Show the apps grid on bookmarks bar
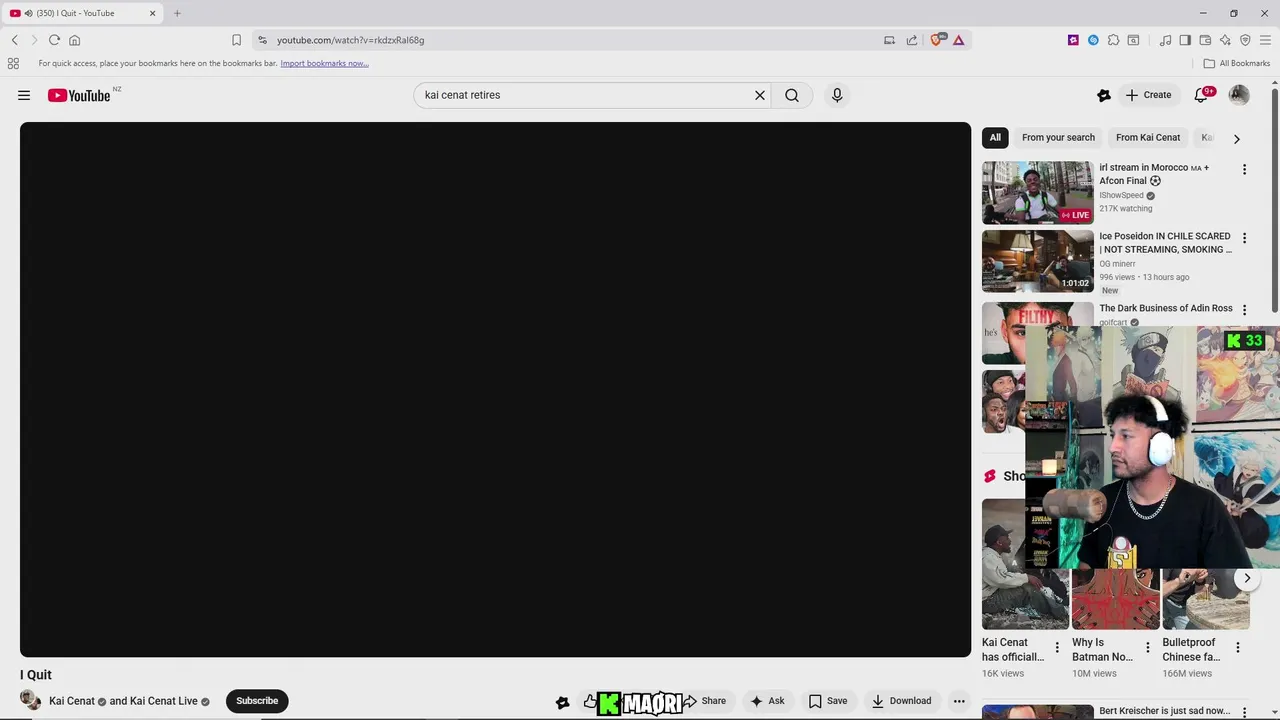Screen dimensions: 1280x720 [13, 63]
